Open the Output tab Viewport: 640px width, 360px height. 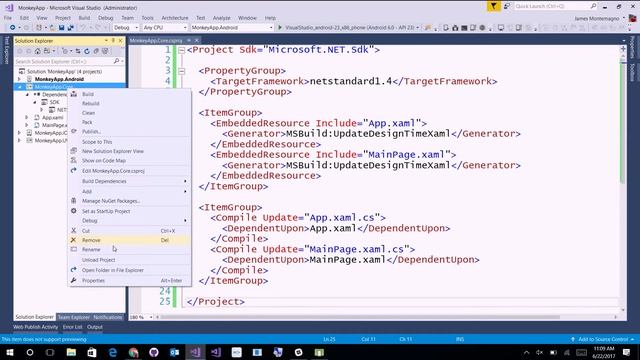coord(95,327)
